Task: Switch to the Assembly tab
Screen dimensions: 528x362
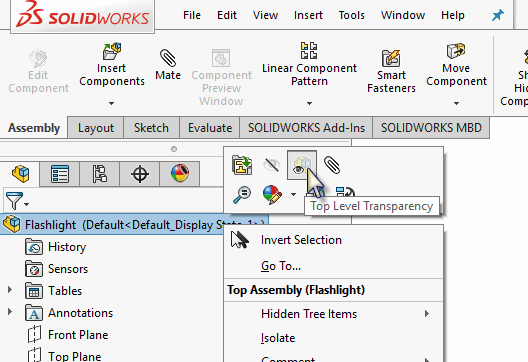Action: [x=34, y=128]
